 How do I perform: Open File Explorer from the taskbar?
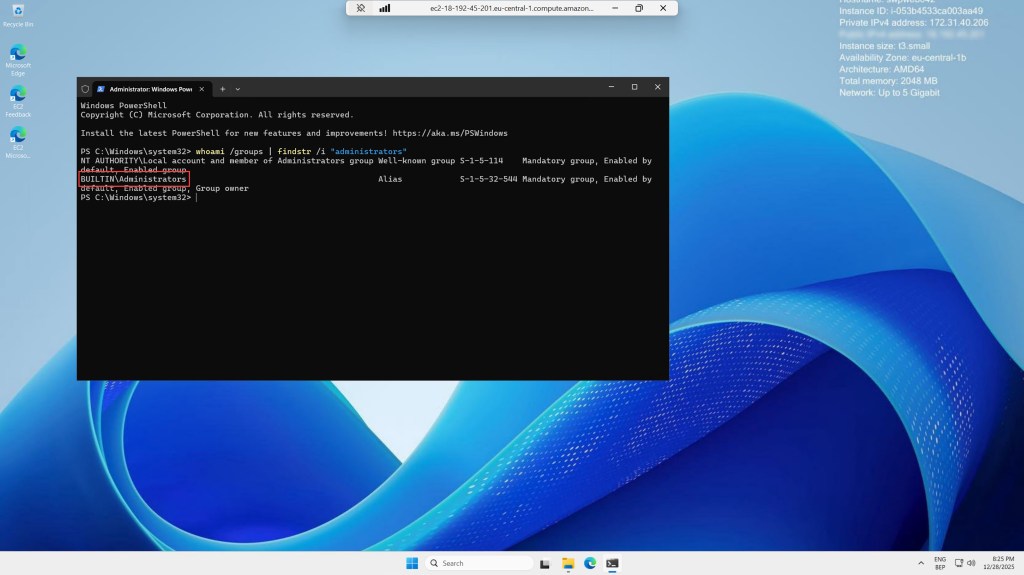coord(567,563)
